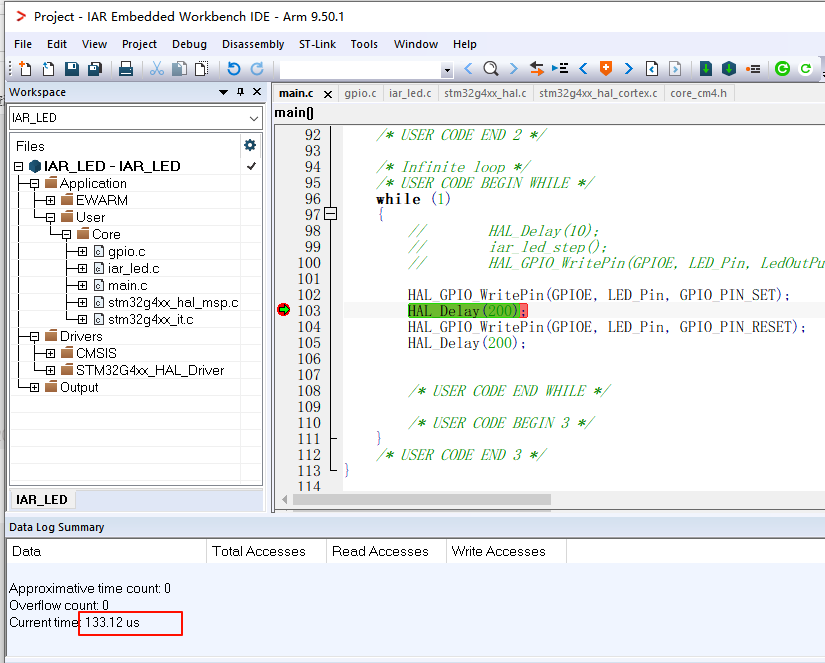Viewport: 825px width, 663px height.
Task: Toggle the breakpoint on line 103
Action: tap(284, 310)
